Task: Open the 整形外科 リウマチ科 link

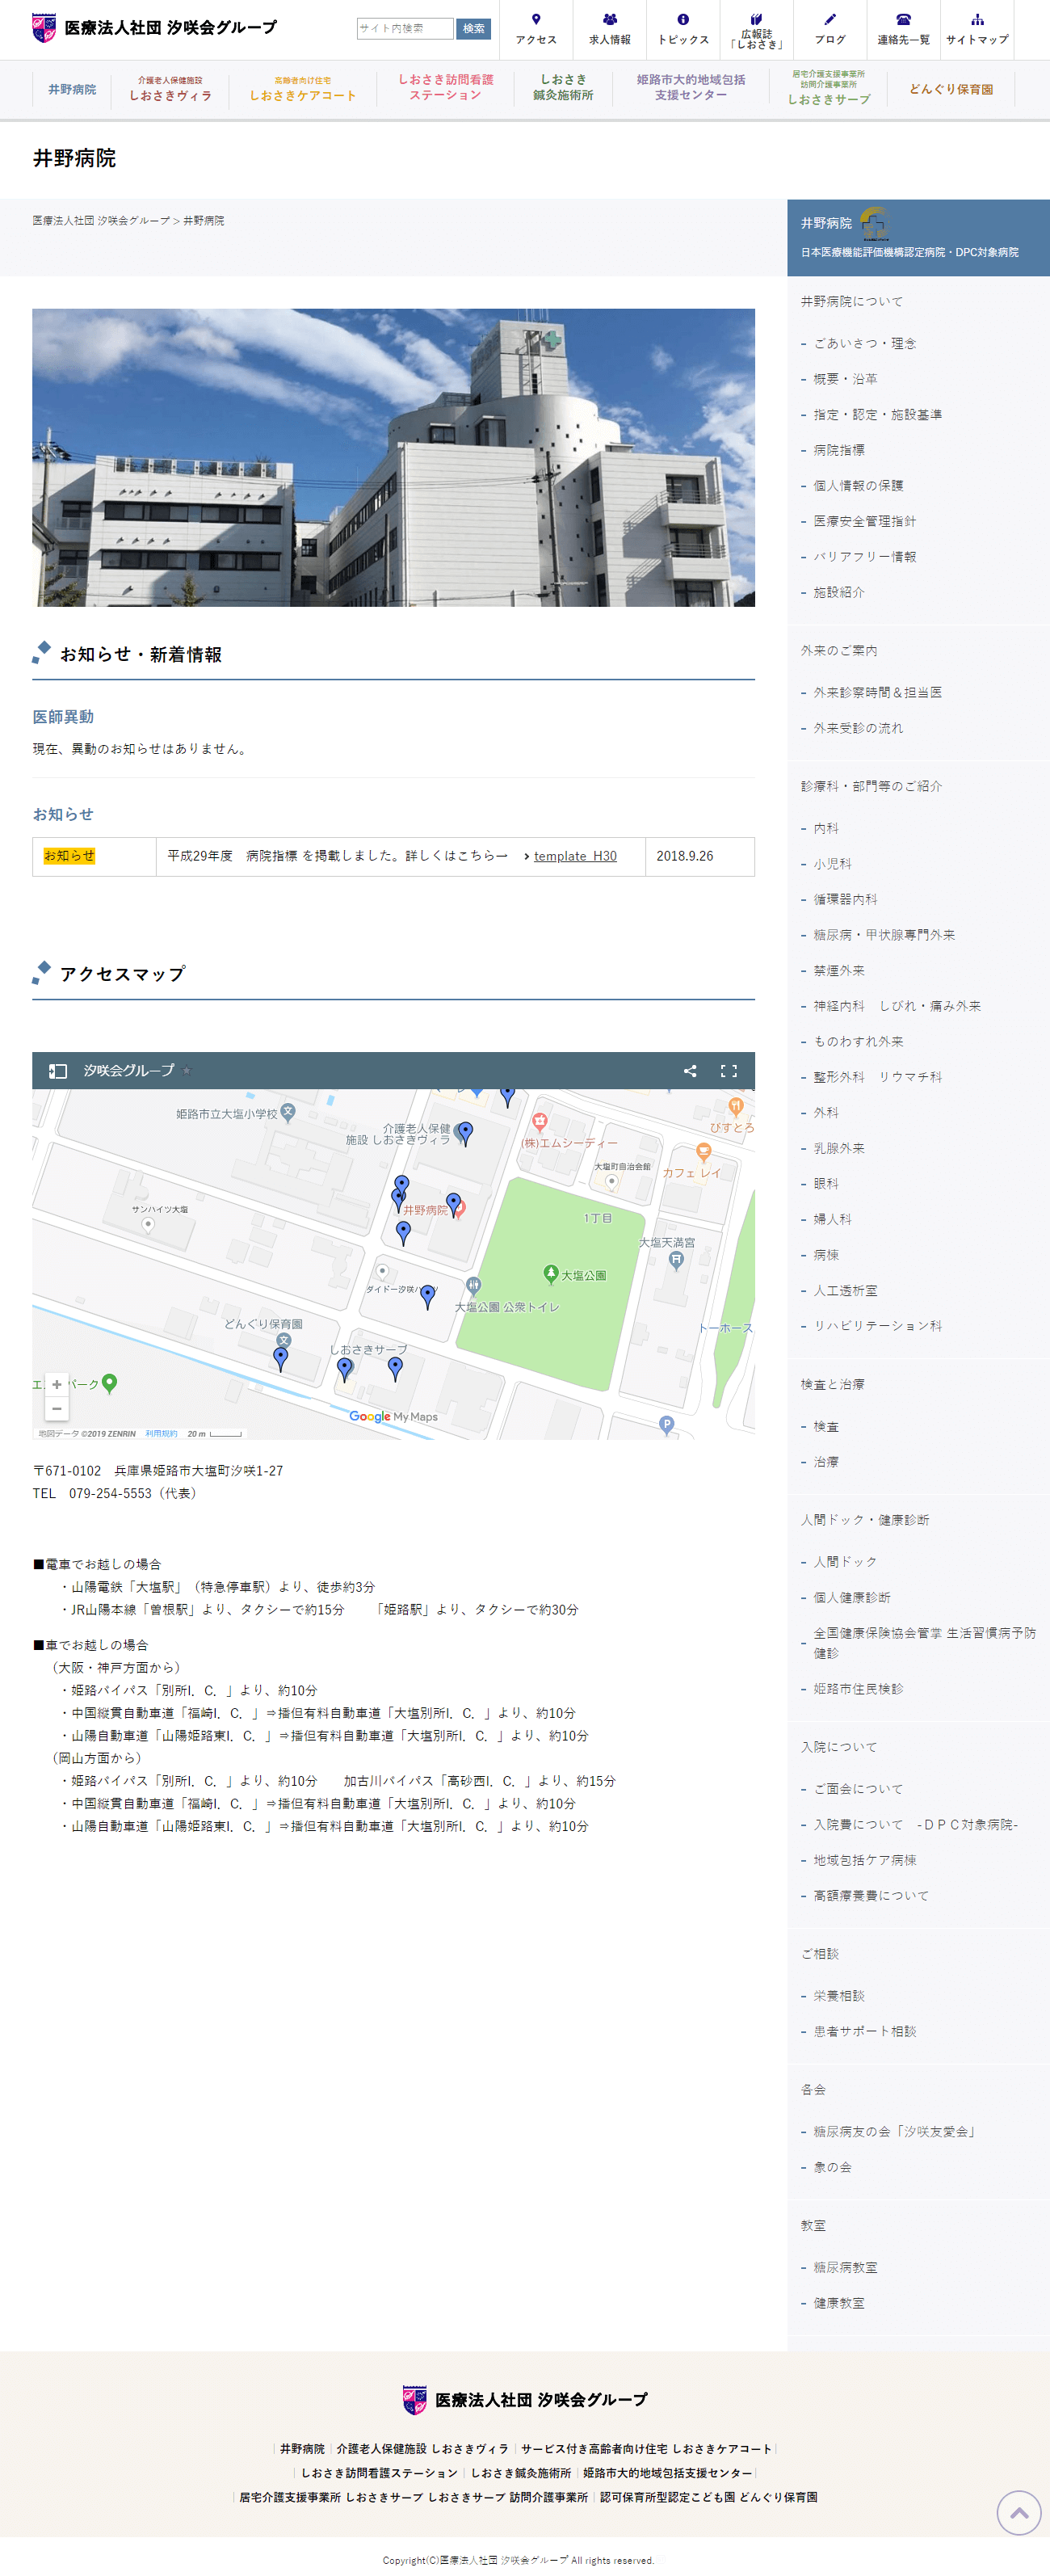Action: (877, 1077)
